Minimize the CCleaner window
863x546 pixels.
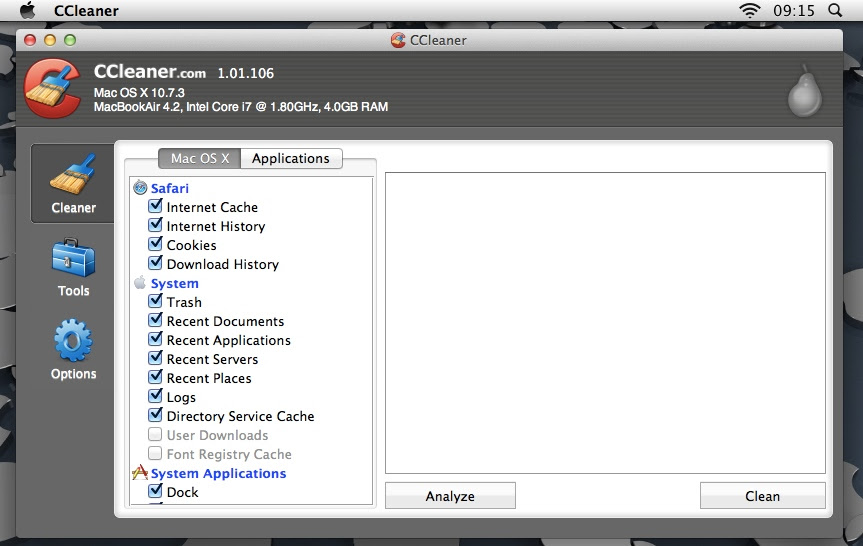(50, 40)
